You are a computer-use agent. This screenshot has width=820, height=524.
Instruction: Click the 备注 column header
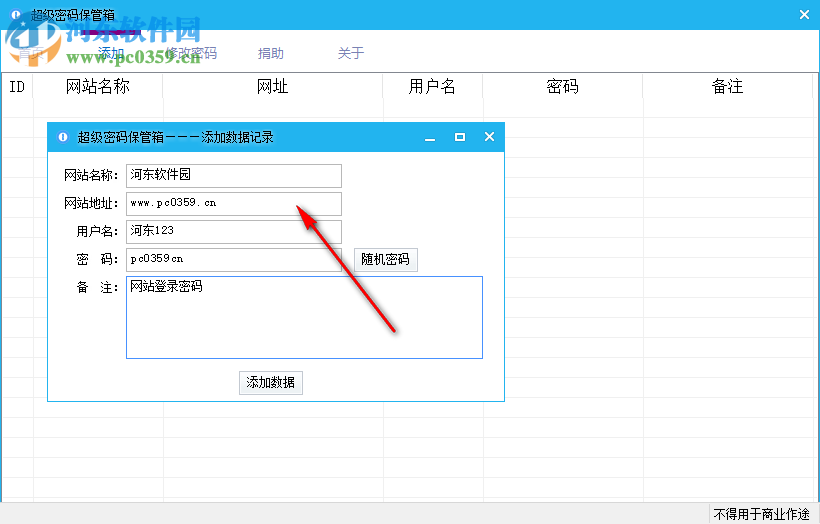tap(727, 86)
